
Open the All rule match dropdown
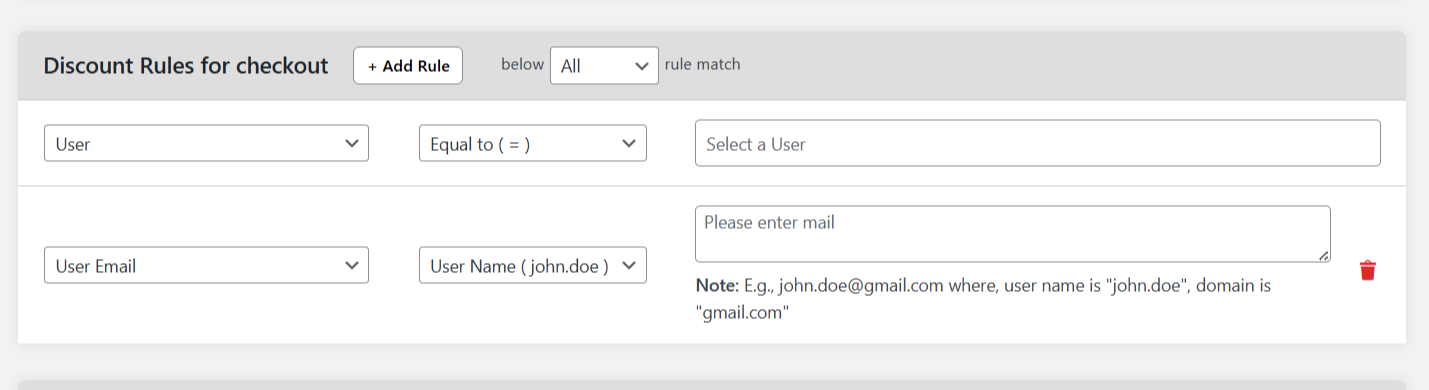click(604, 66)
